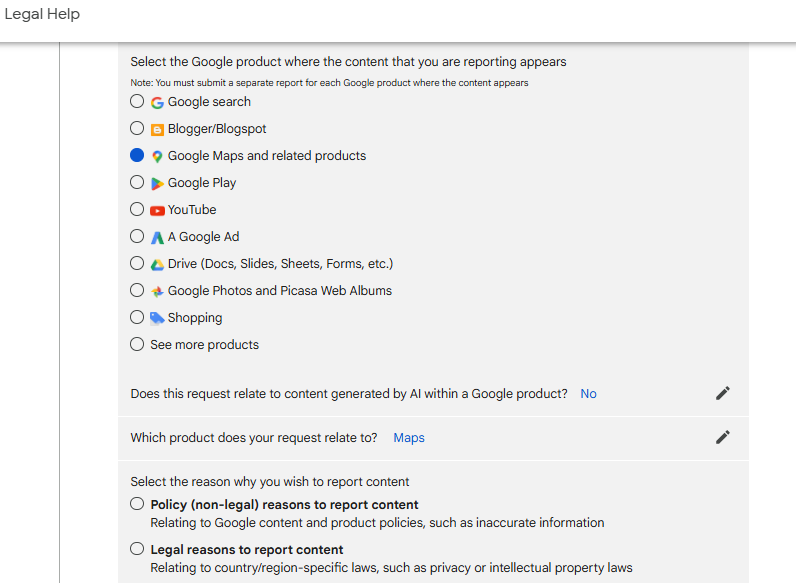This screenshot has width=796, height=583.
Task: Click the Google Drive triangle icon
Action: [x=157, y=265]
